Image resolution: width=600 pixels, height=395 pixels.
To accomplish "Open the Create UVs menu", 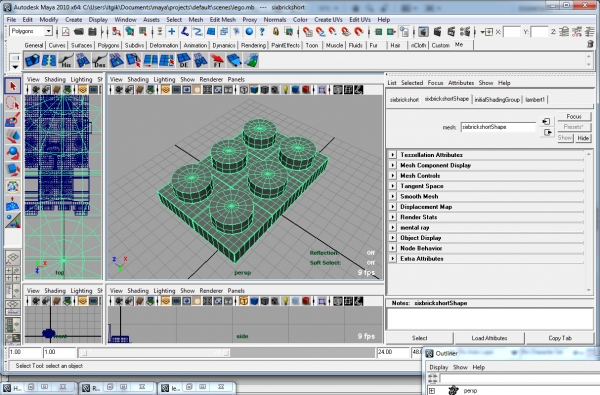I will click(x=328, y=20).
